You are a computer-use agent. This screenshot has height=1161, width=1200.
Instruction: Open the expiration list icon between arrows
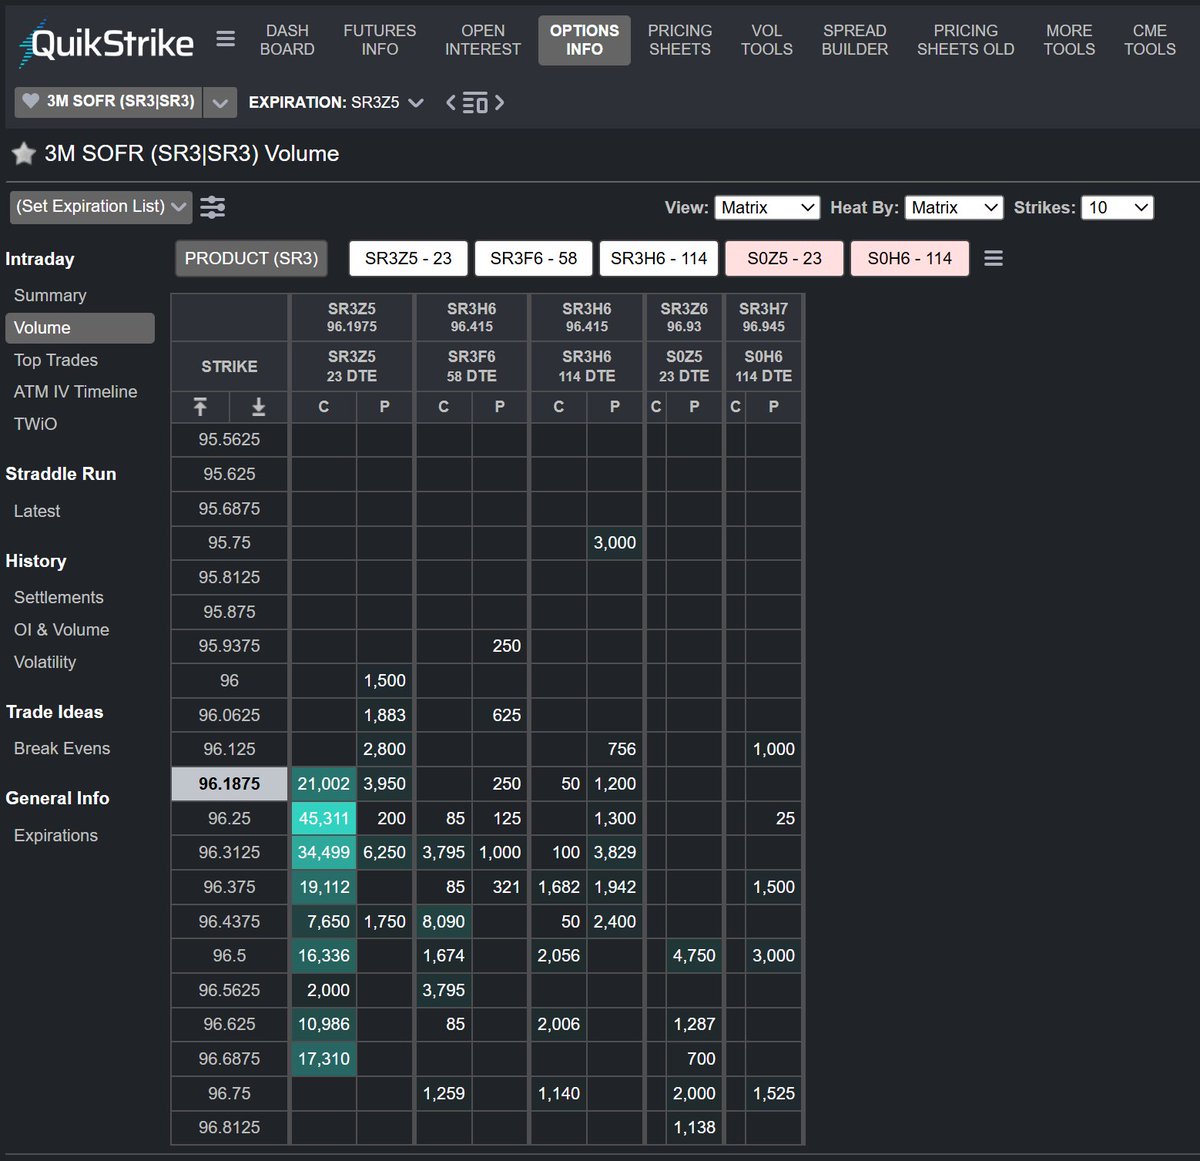[x=475, y=102]
